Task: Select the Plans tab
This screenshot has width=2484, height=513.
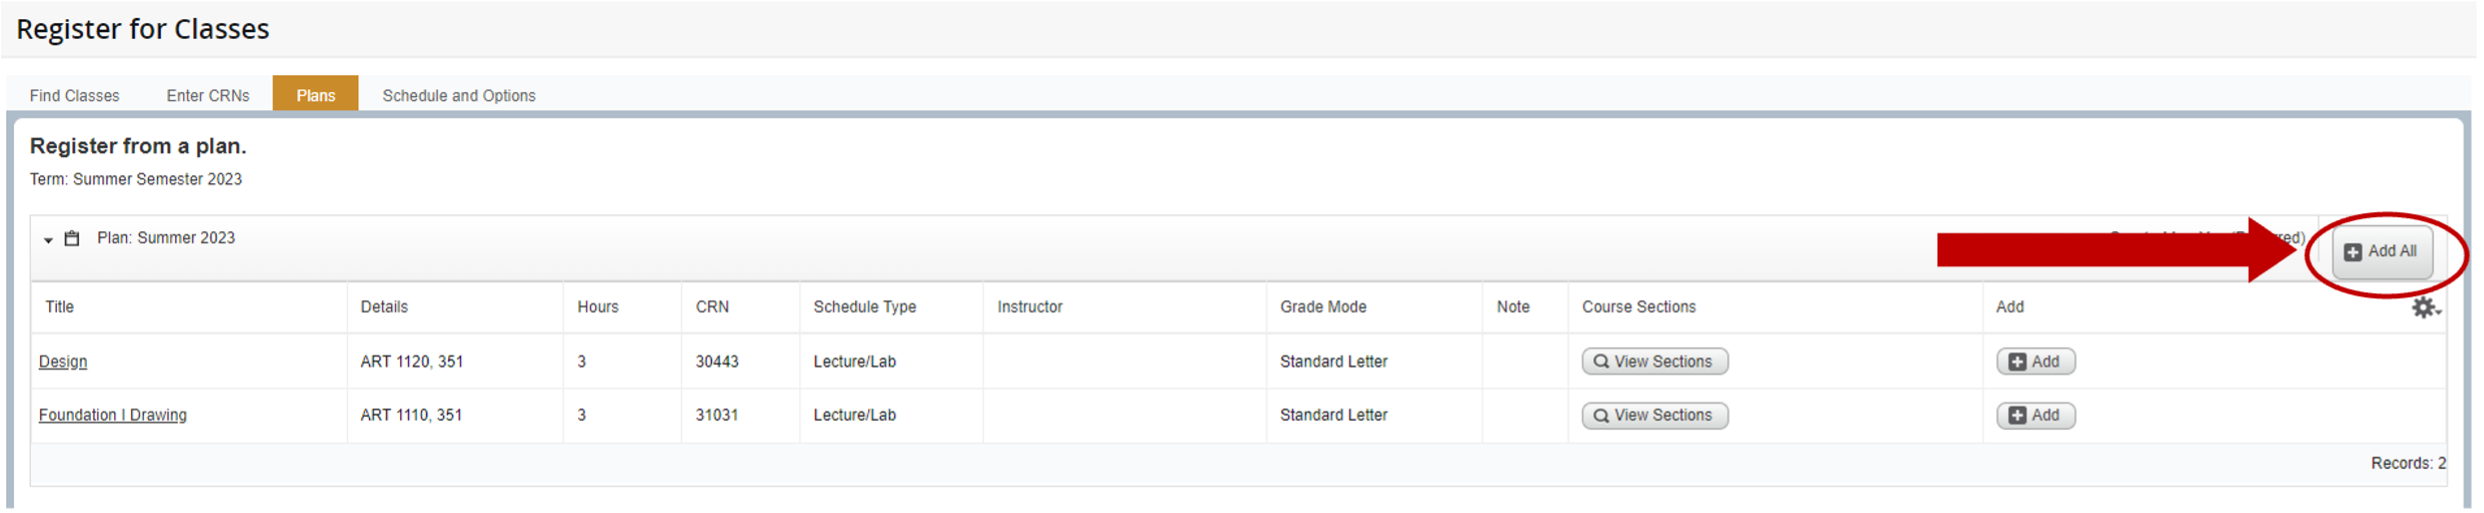Action: point(316,96)
